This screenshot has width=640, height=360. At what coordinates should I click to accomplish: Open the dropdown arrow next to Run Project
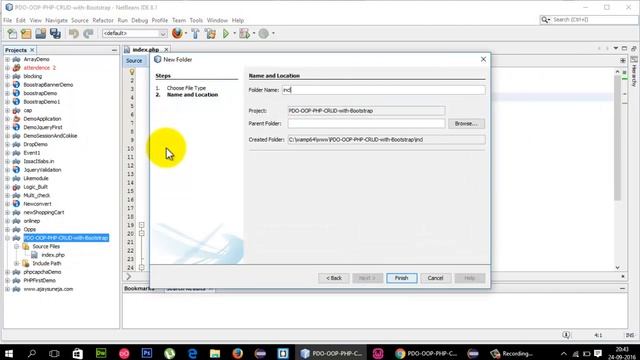(x=235, y=33)
